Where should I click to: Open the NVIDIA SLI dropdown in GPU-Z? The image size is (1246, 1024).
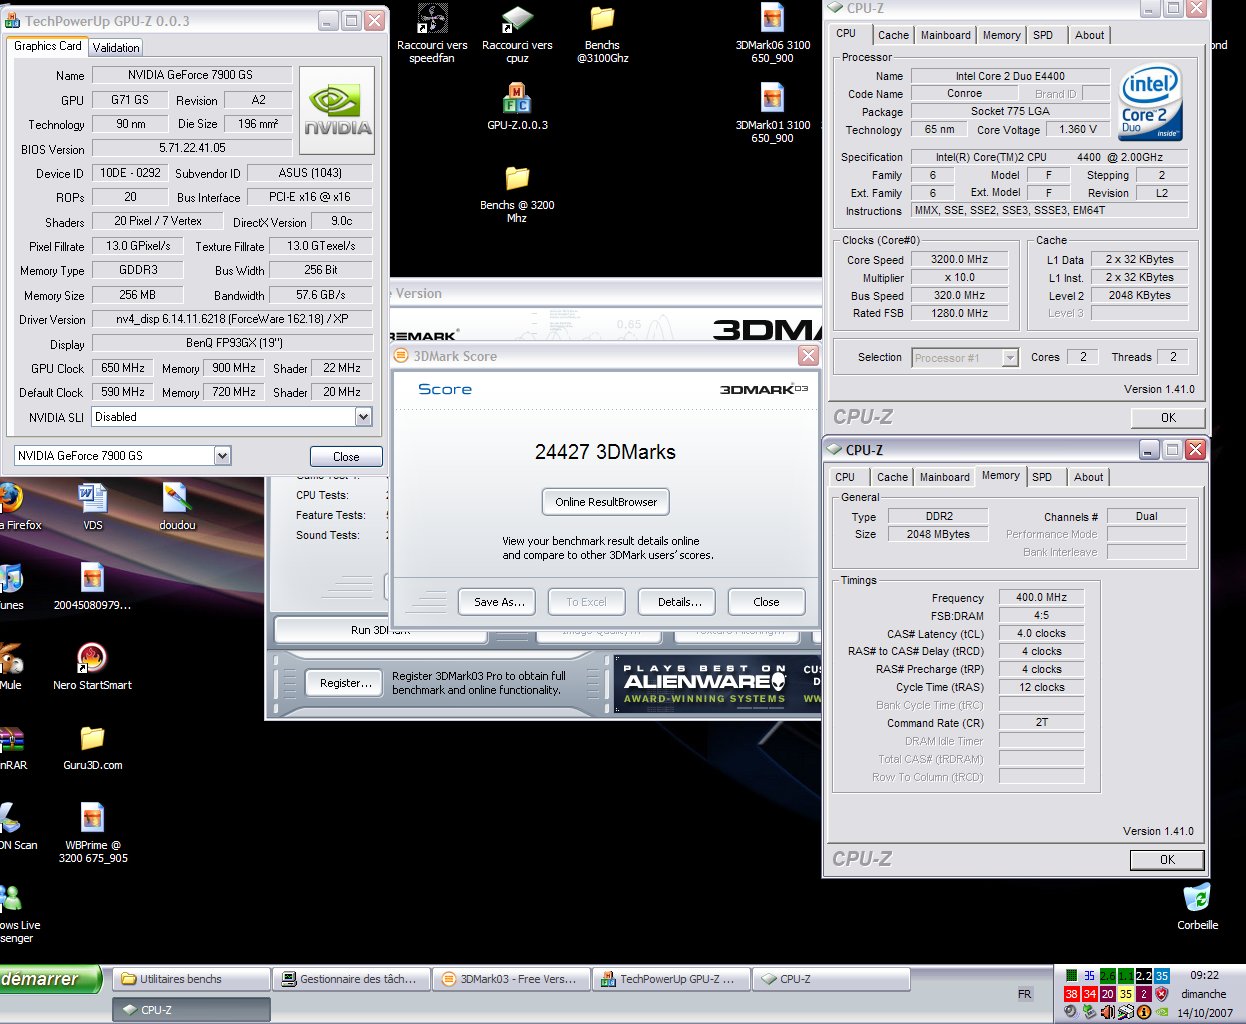[x=363, y=417]
